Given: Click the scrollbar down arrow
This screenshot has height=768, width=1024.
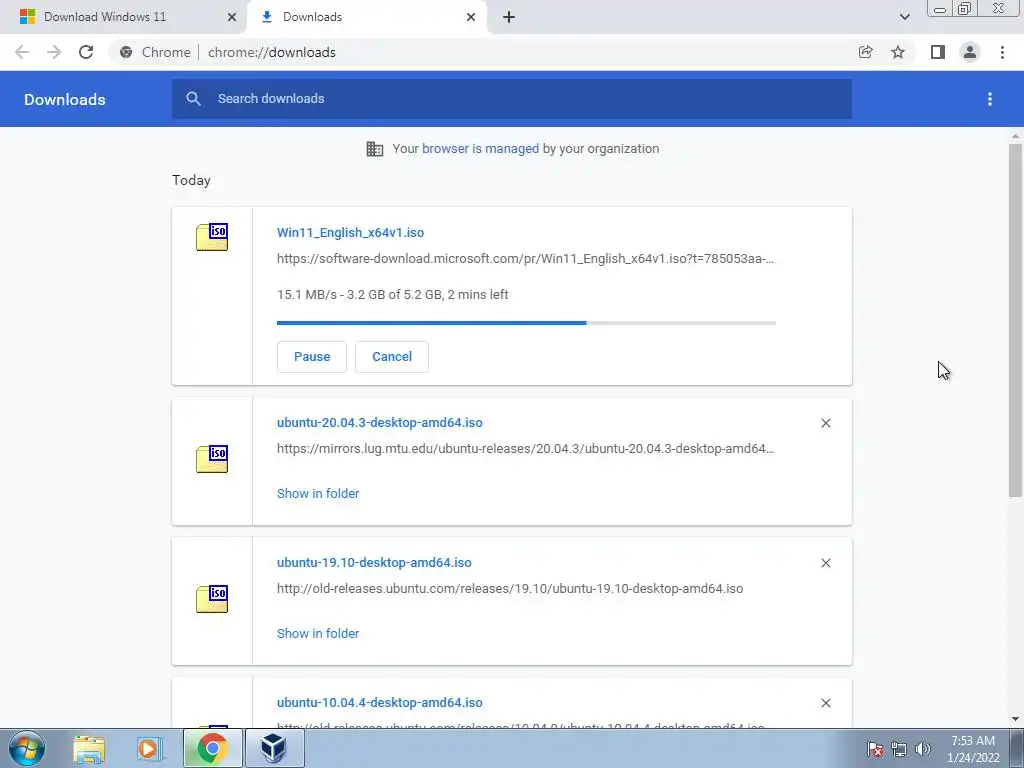Looking at the screenshot, I should point(1015,719).
